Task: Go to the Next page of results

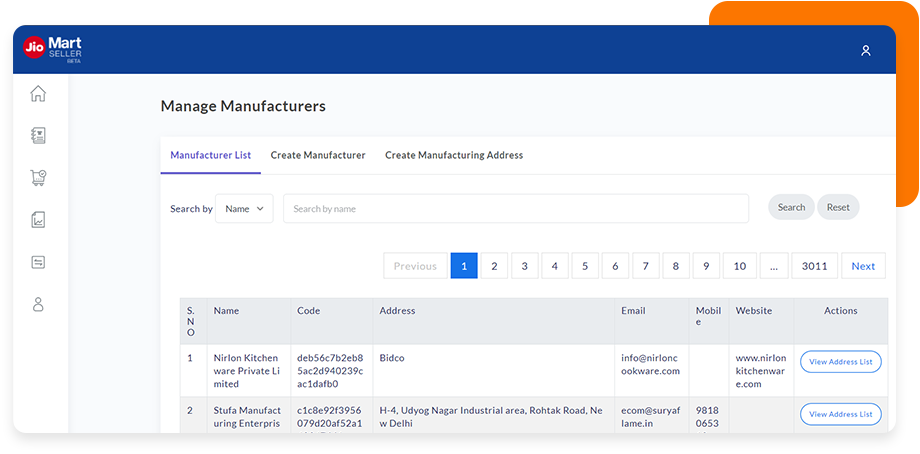Action: coord(863,266)
